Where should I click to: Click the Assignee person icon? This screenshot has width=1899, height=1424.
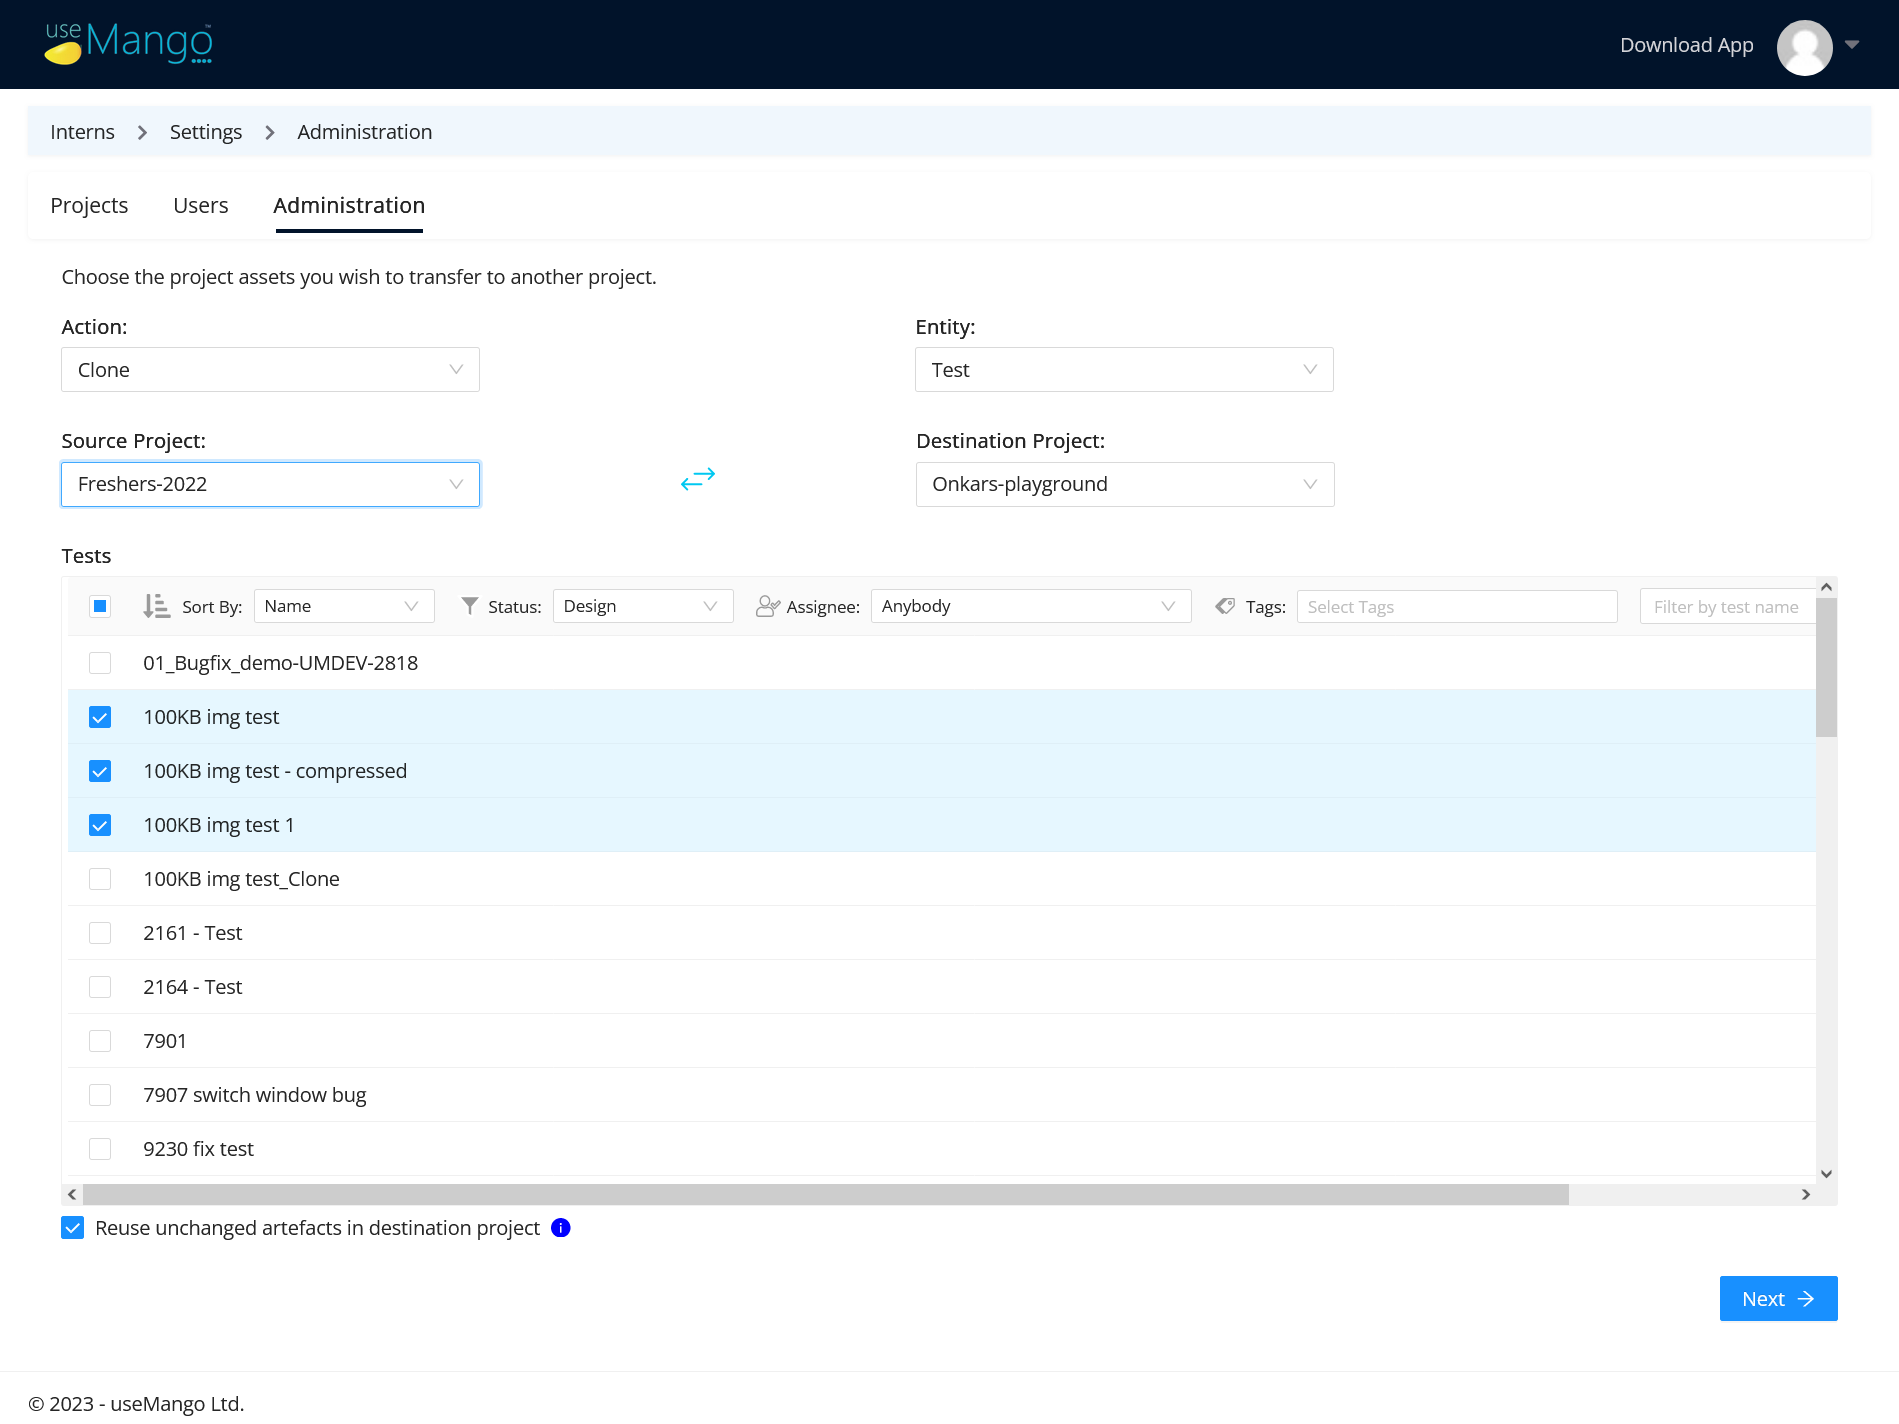click(x=767, y=606)
